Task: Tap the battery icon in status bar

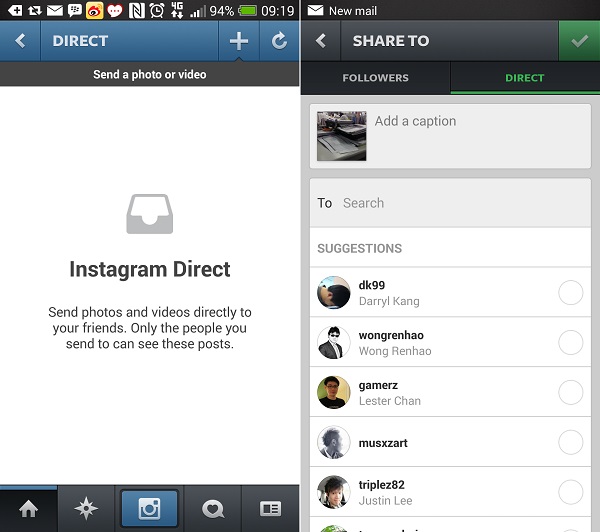Action: [x=248, y=10]
